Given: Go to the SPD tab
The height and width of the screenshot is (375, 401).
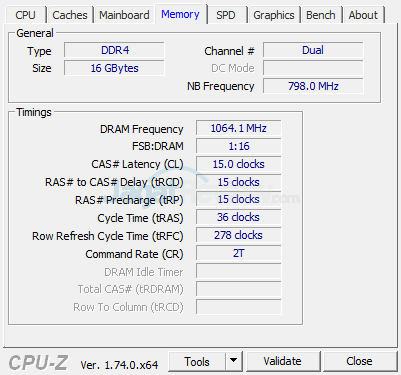Looking at the screenshot, I should coord(226,15).
